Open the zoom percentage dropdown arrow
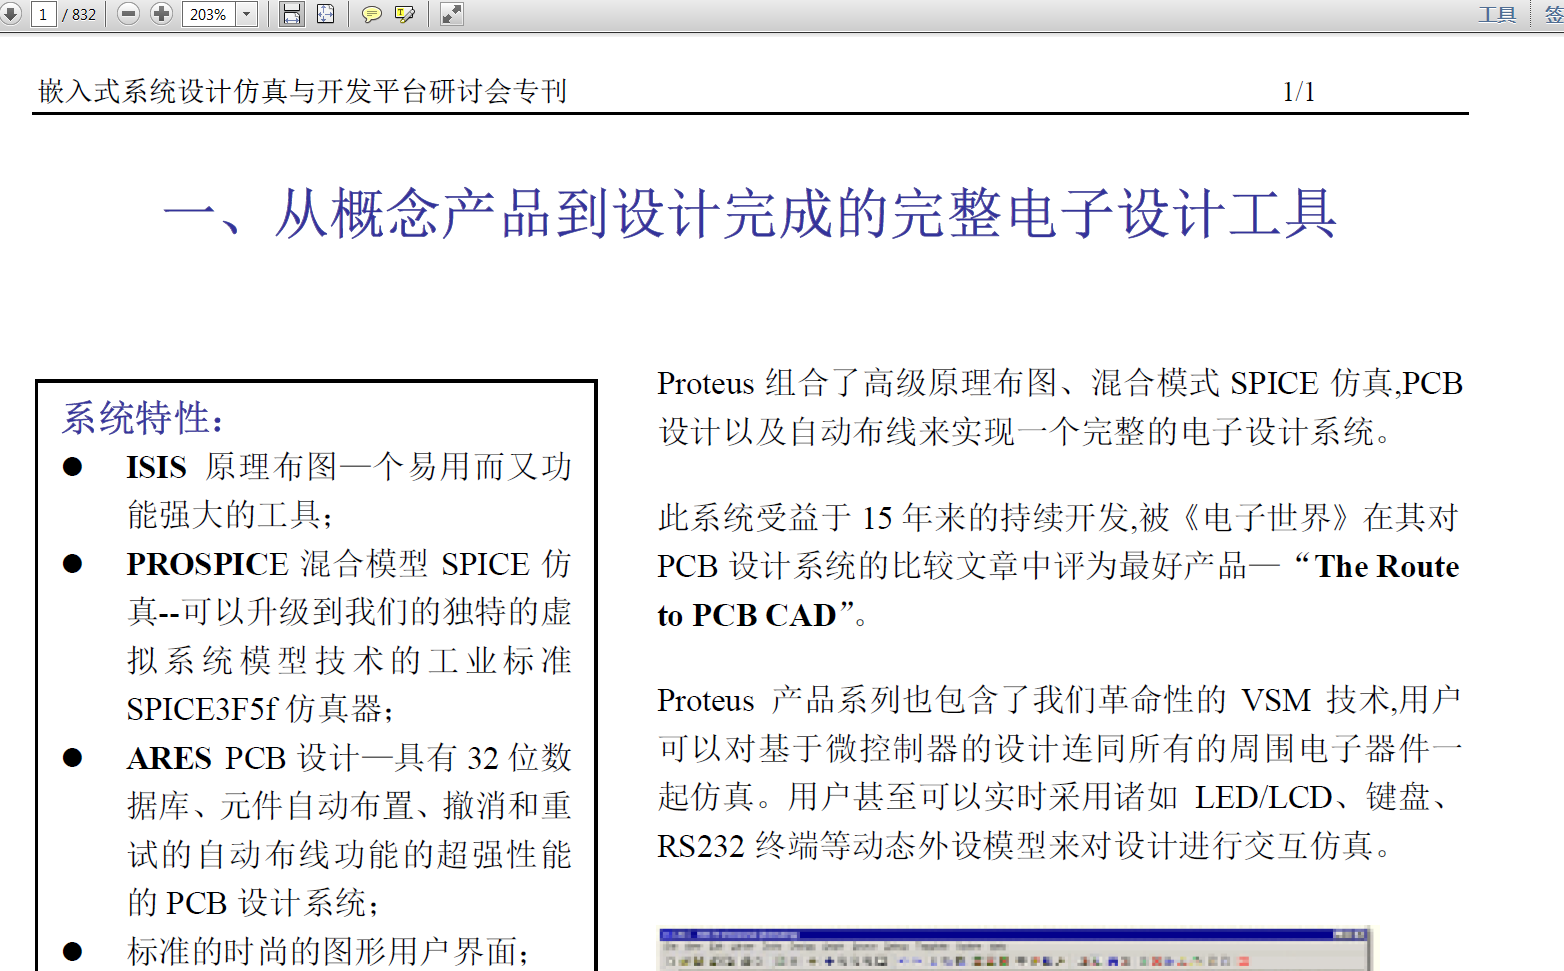This screenshot has height=971, width=1564. pos(247,14)
